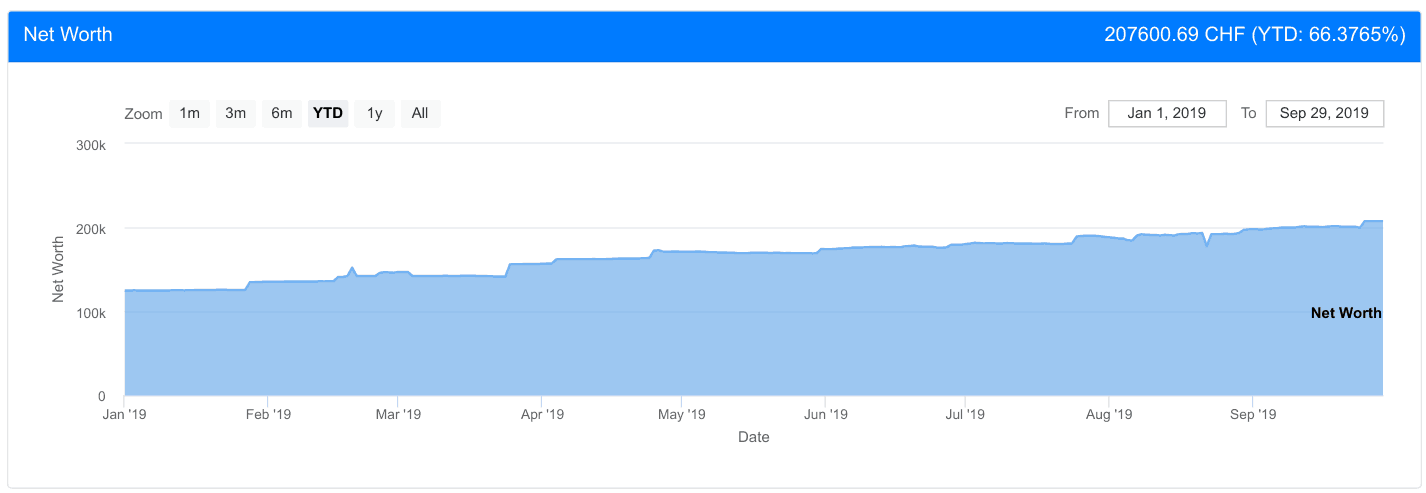Viewport: 1426px width, 493px height.
Task: Toggle the Net Worth series label
Action: (1346, 313)
